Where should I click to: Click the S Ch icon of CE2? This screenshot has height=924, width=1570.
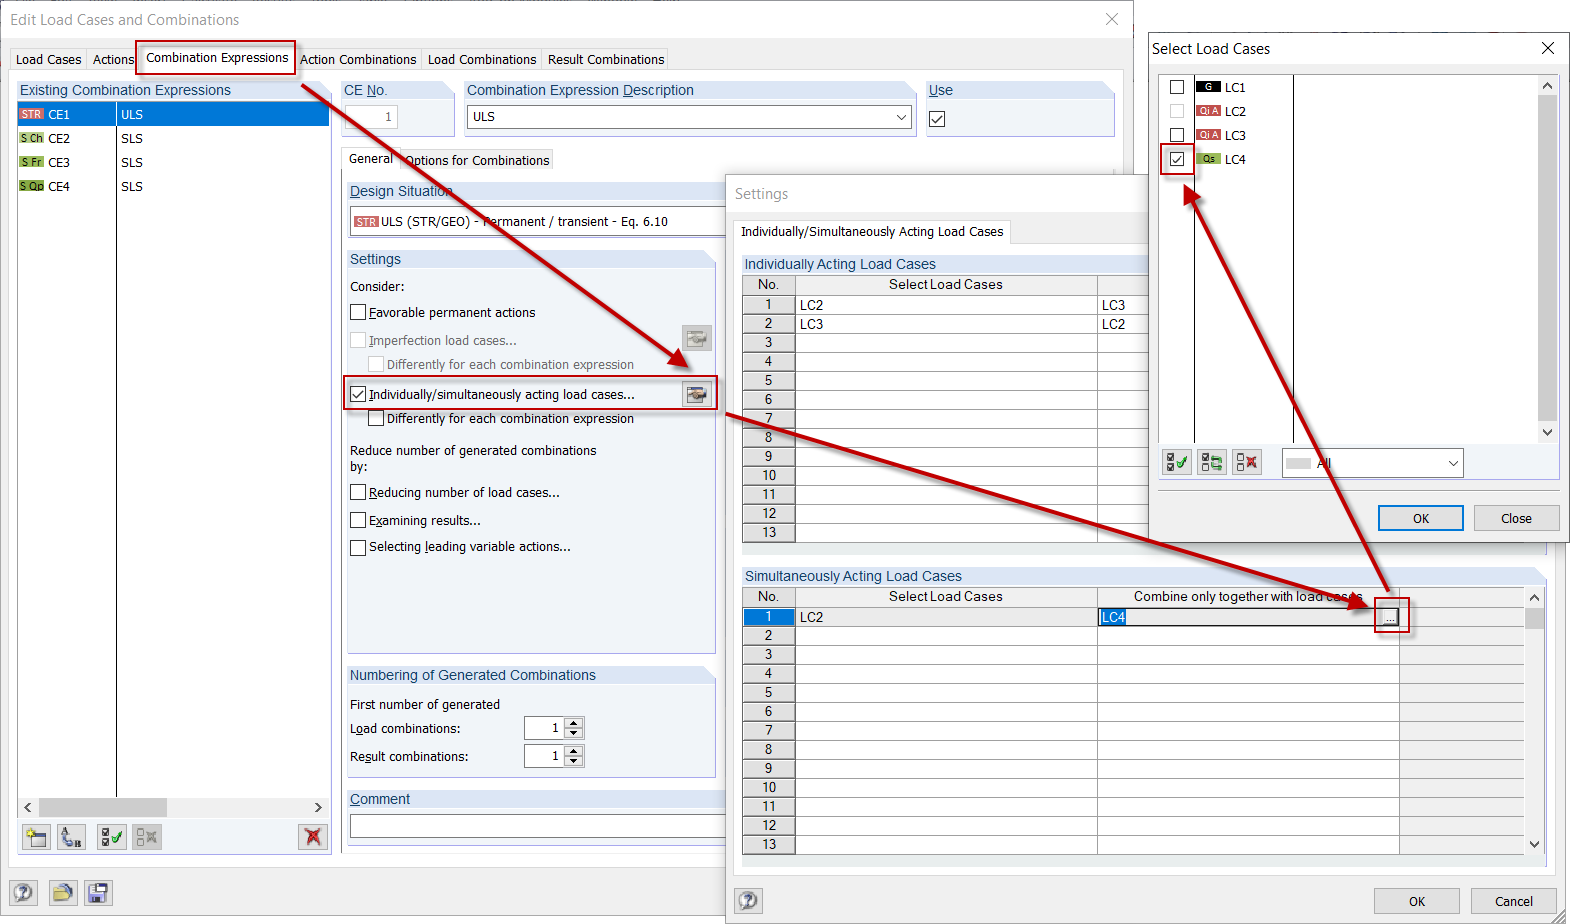[32, 138]
